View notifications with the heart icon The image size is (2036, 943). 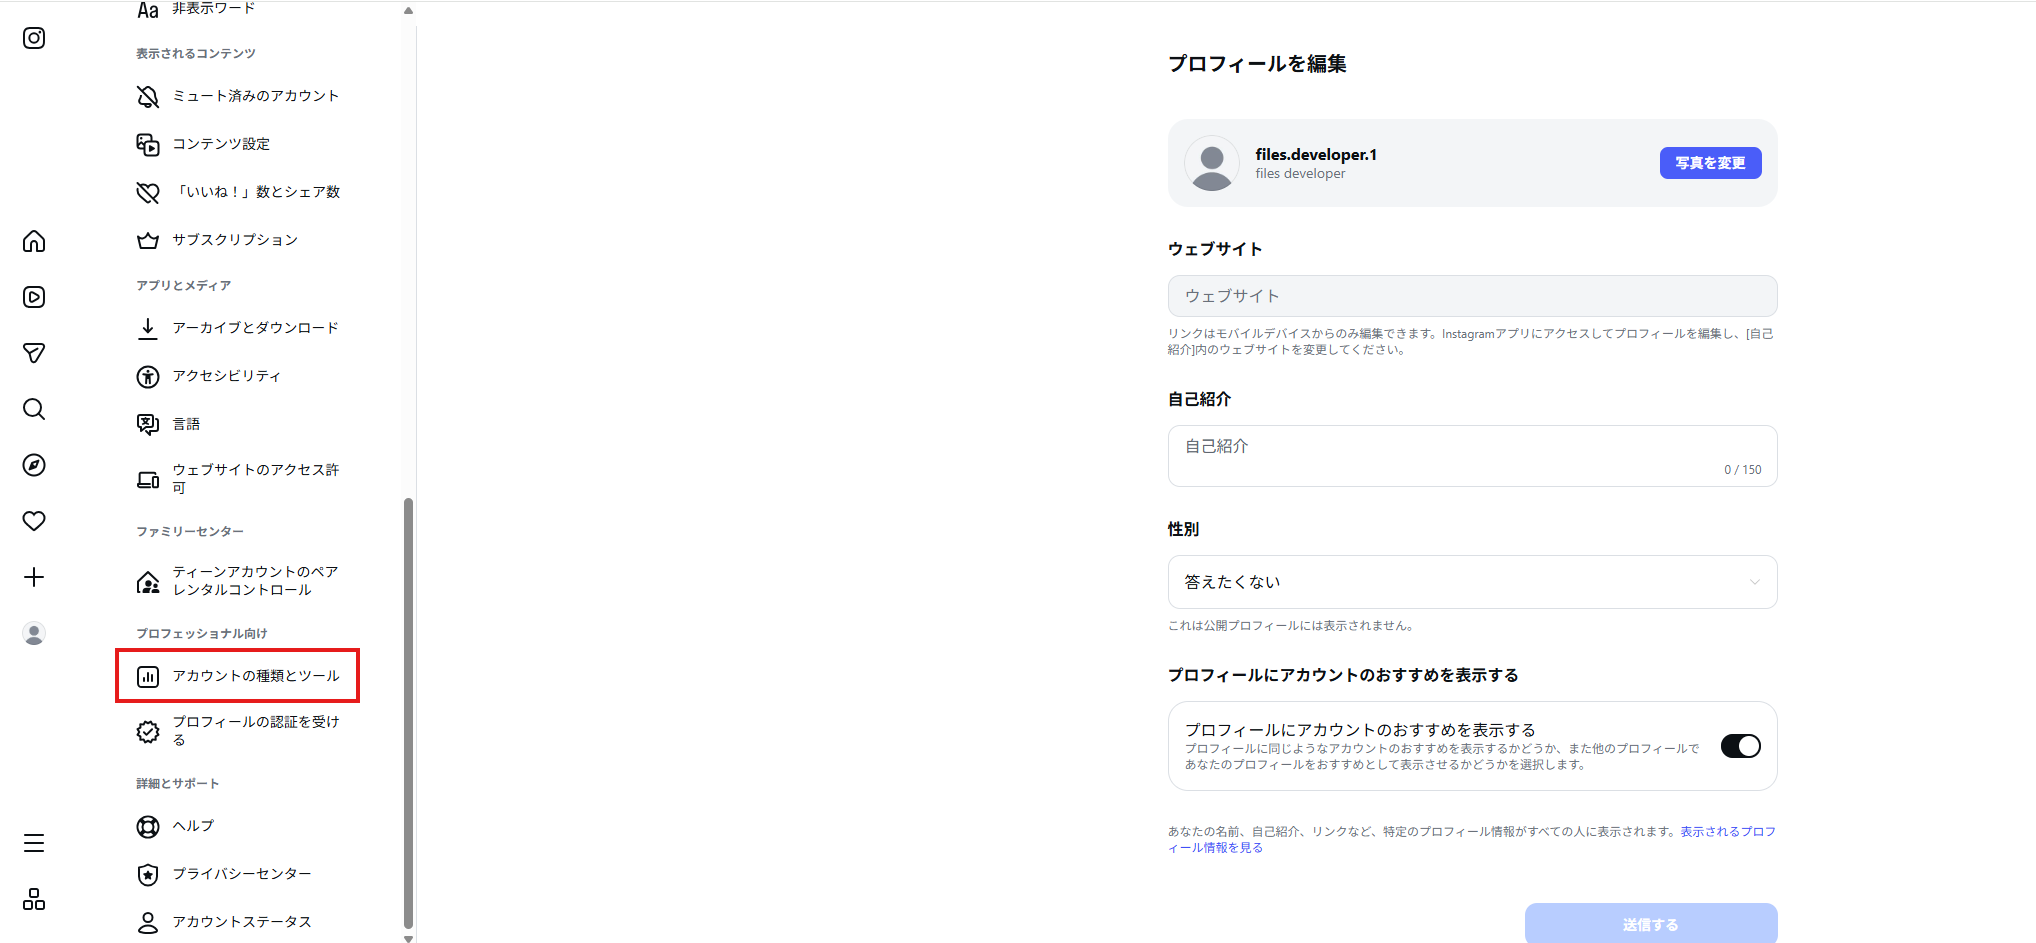[x=33, y=521]
